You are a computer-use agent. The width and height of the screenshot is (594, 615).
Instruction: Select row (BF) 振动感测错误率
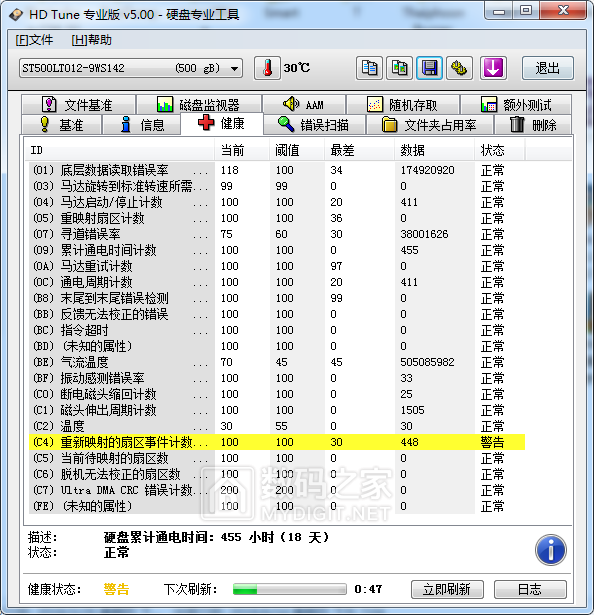277,378
